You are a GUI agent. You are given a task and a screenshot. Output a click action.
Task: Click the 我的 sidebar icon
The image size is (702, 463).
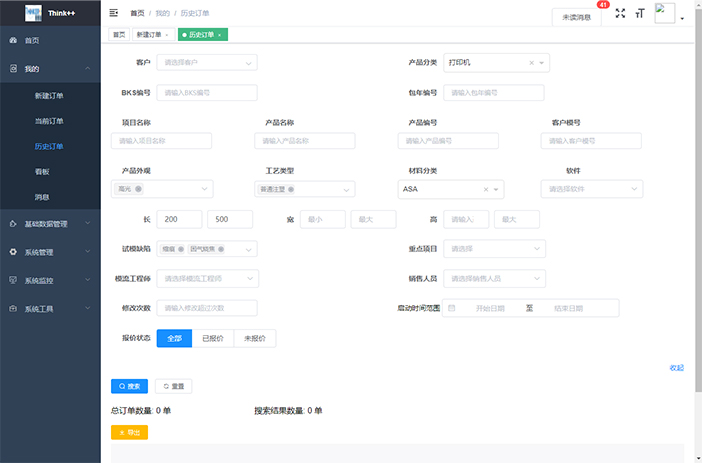pyautogui.click(x=13, y=69)
